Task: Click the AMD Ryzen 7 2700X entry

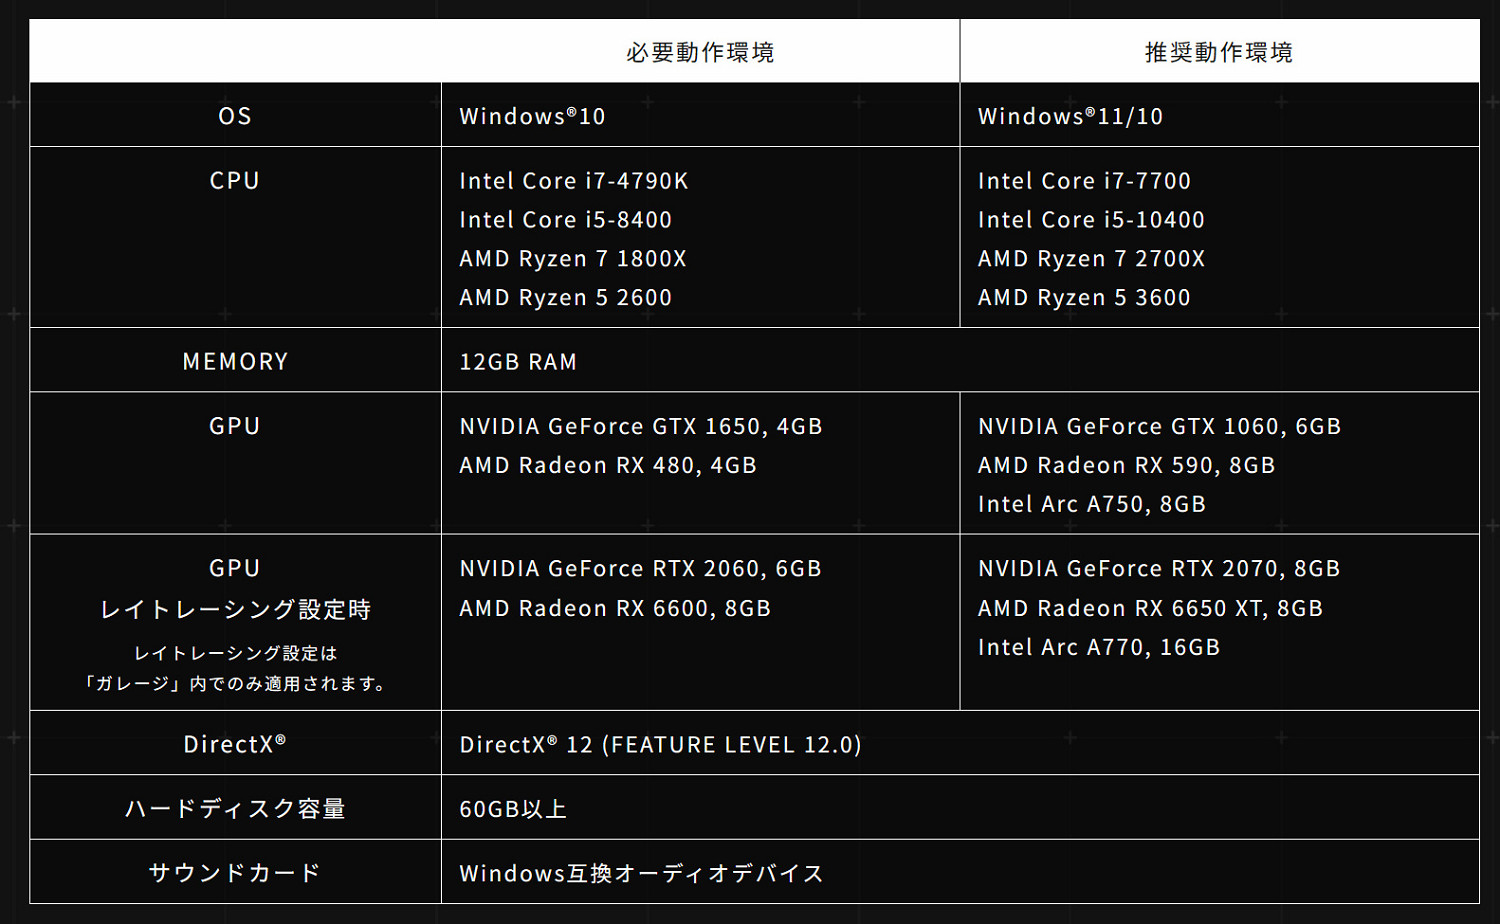Action: click(1091, 259)
